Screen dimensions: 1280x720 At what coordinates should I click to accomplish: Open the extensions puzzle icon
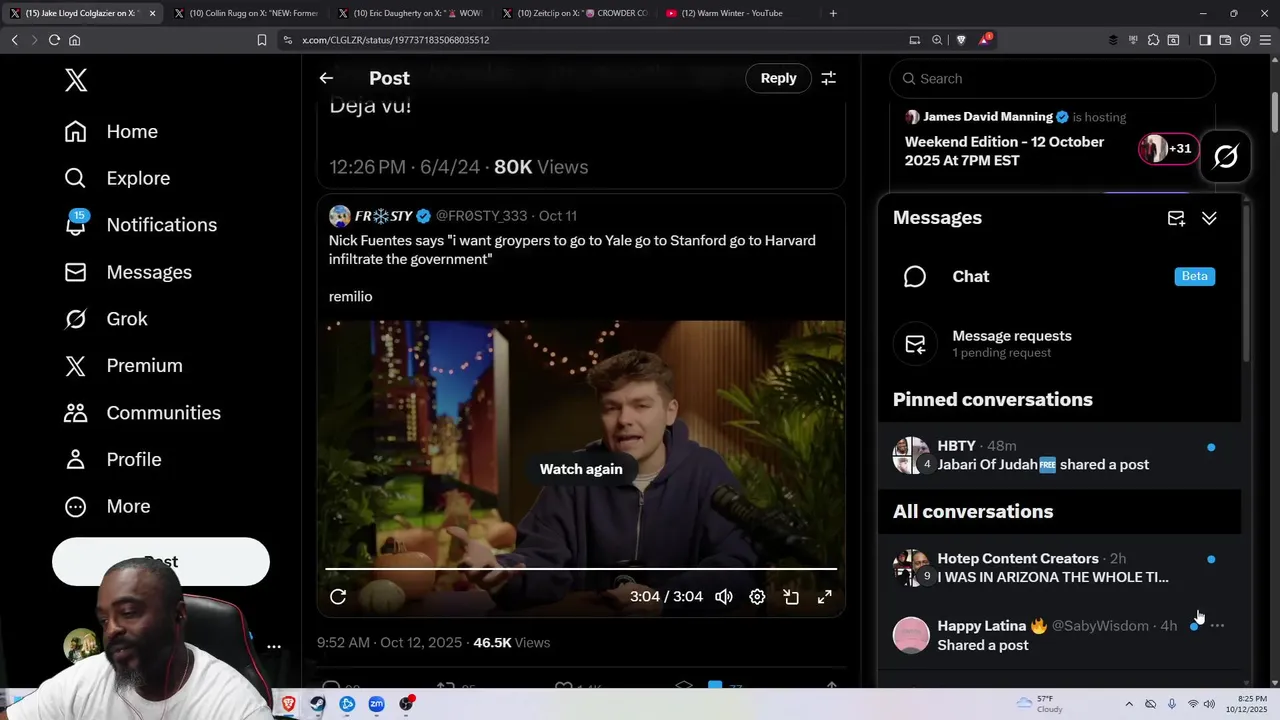[1153, 40]
